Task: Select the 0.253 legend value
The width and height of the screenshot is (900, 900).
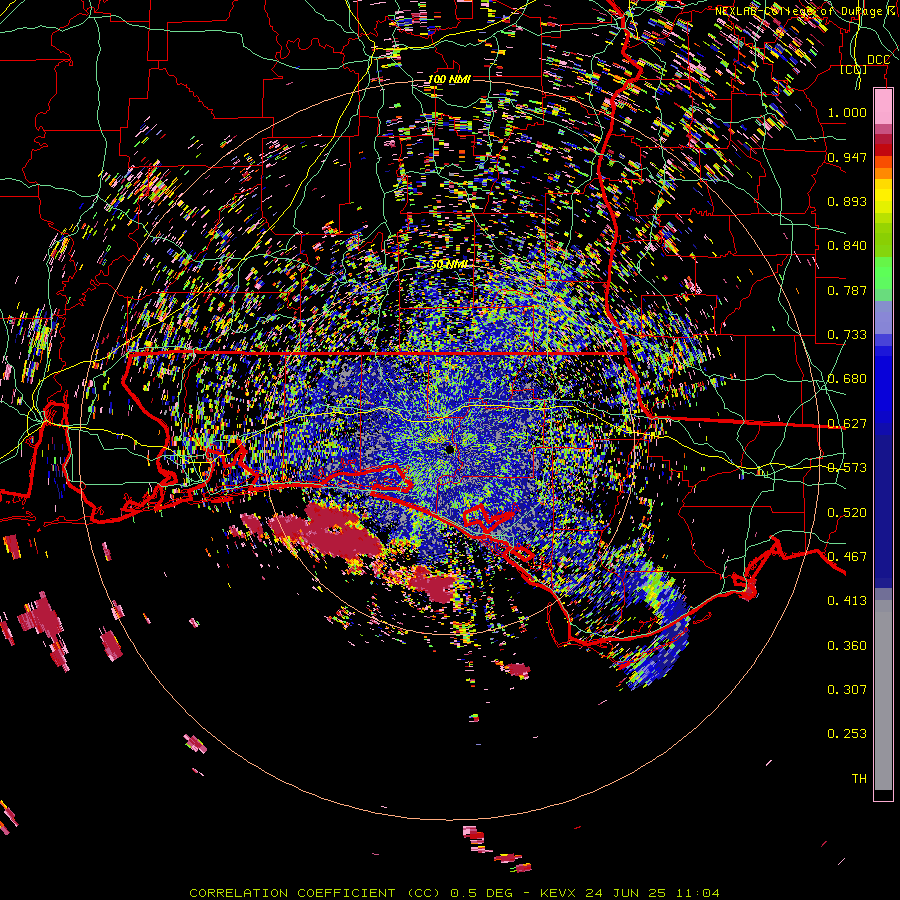Action: tap(847, 734)
